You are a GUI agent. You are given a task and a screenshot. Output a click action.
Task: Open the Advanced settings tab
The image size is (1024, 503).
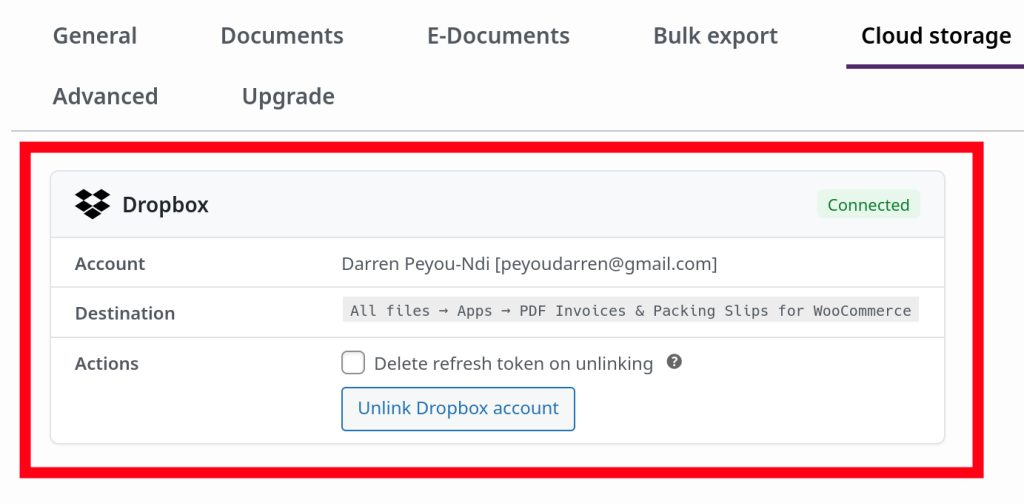[105, 96]
